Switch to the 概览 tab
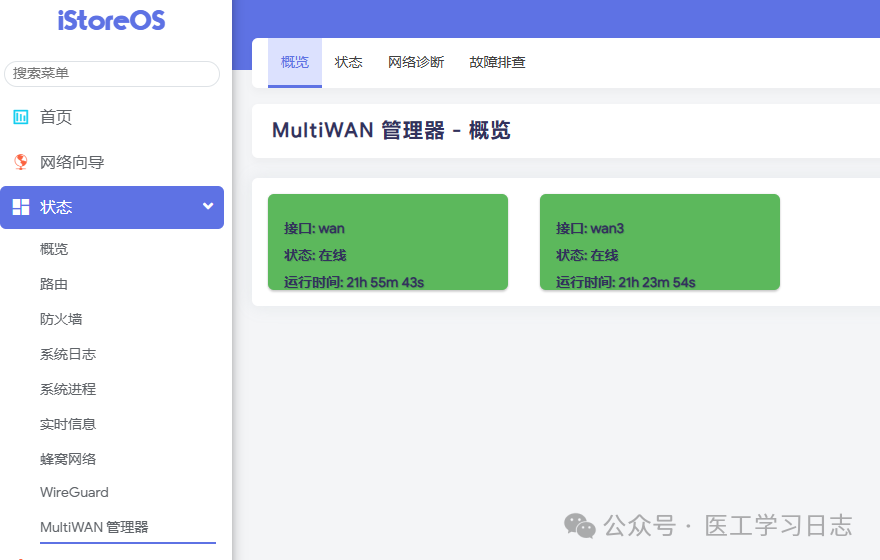Viewport: 880px width, 560px height. pyautogui.click(x=295, y=62)
